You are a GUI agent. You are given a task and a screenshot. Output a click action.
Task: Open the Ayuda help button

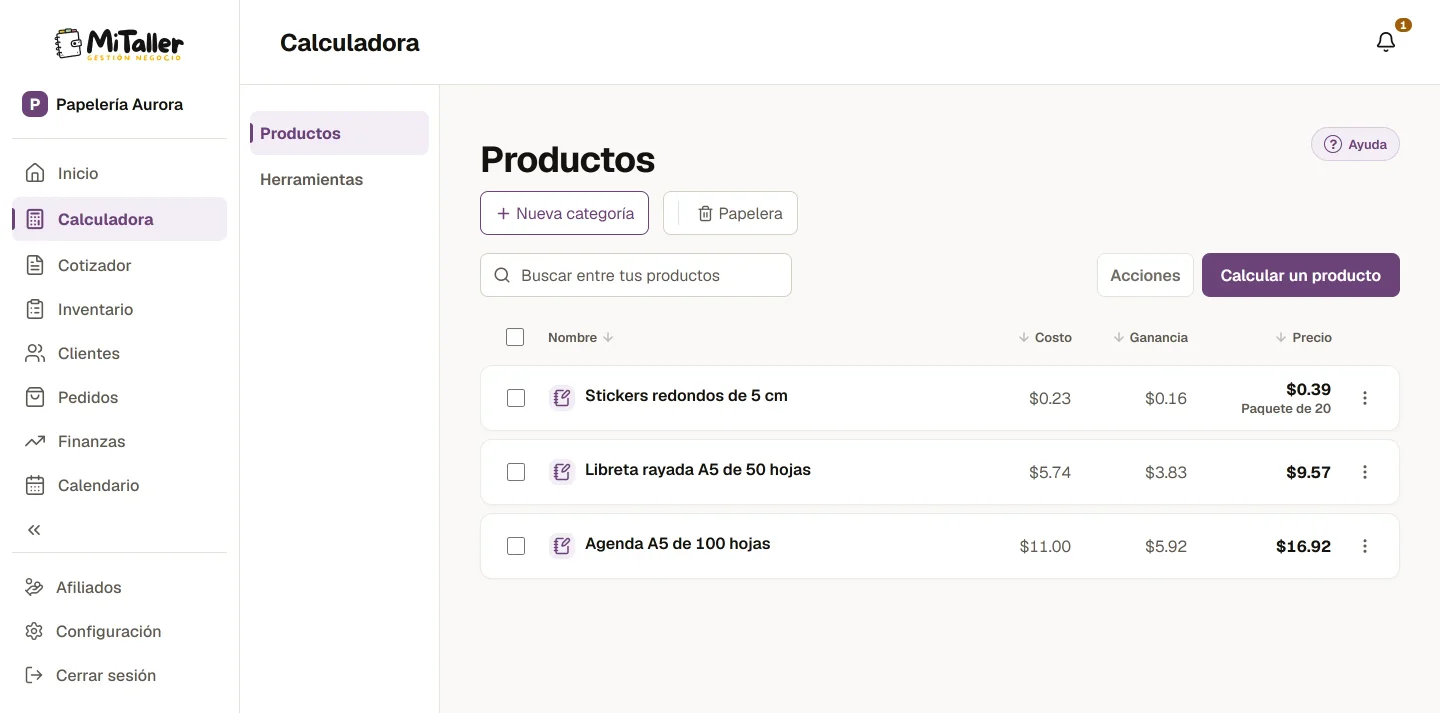click(1355, 144)
